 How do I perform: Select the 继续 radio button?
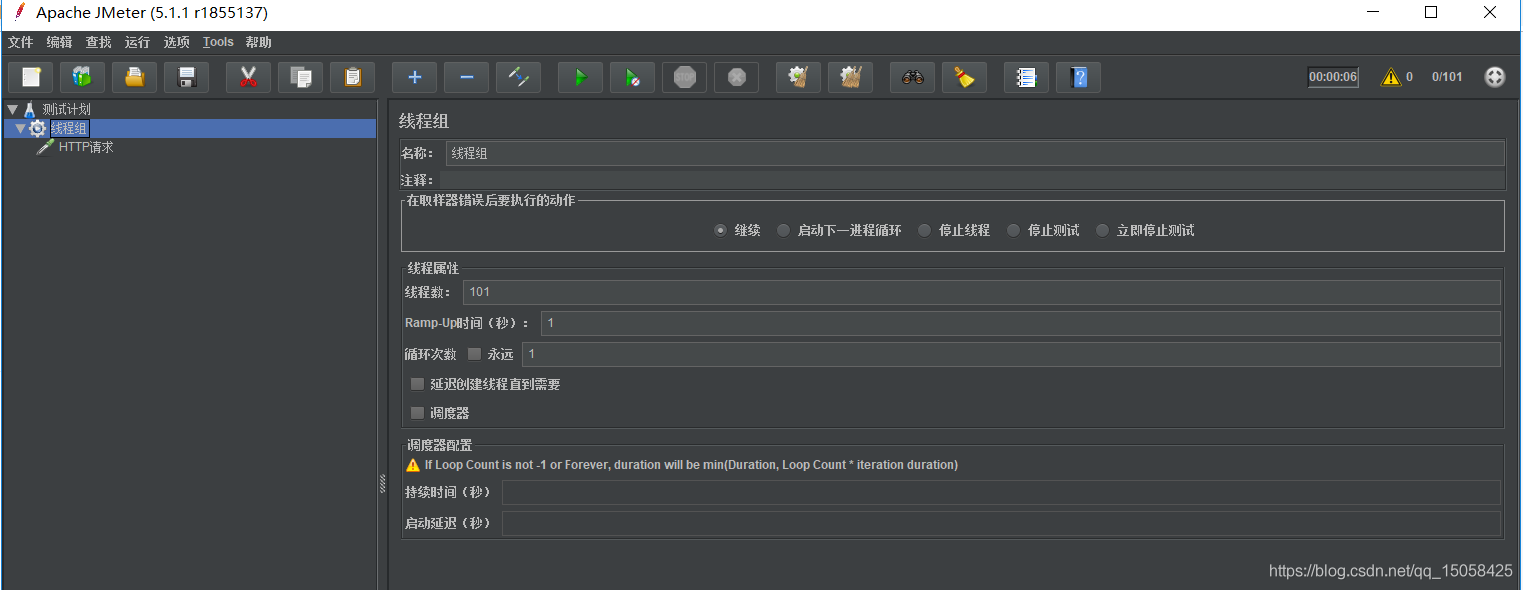tap(720, 230)
